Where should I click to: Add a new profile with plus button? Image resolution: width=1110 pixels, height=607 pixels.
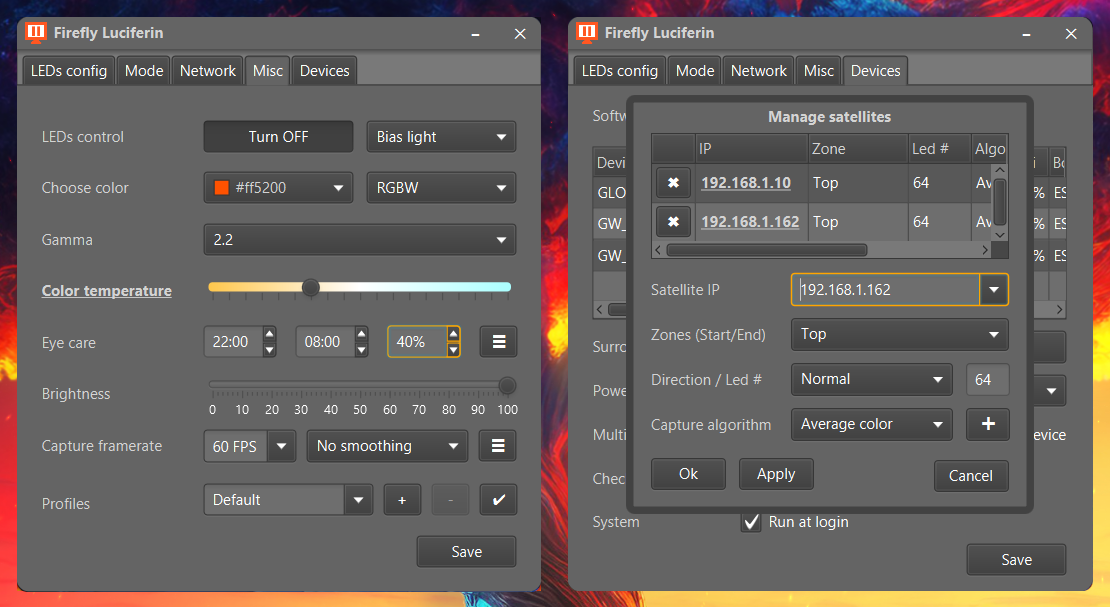point(402,500)
